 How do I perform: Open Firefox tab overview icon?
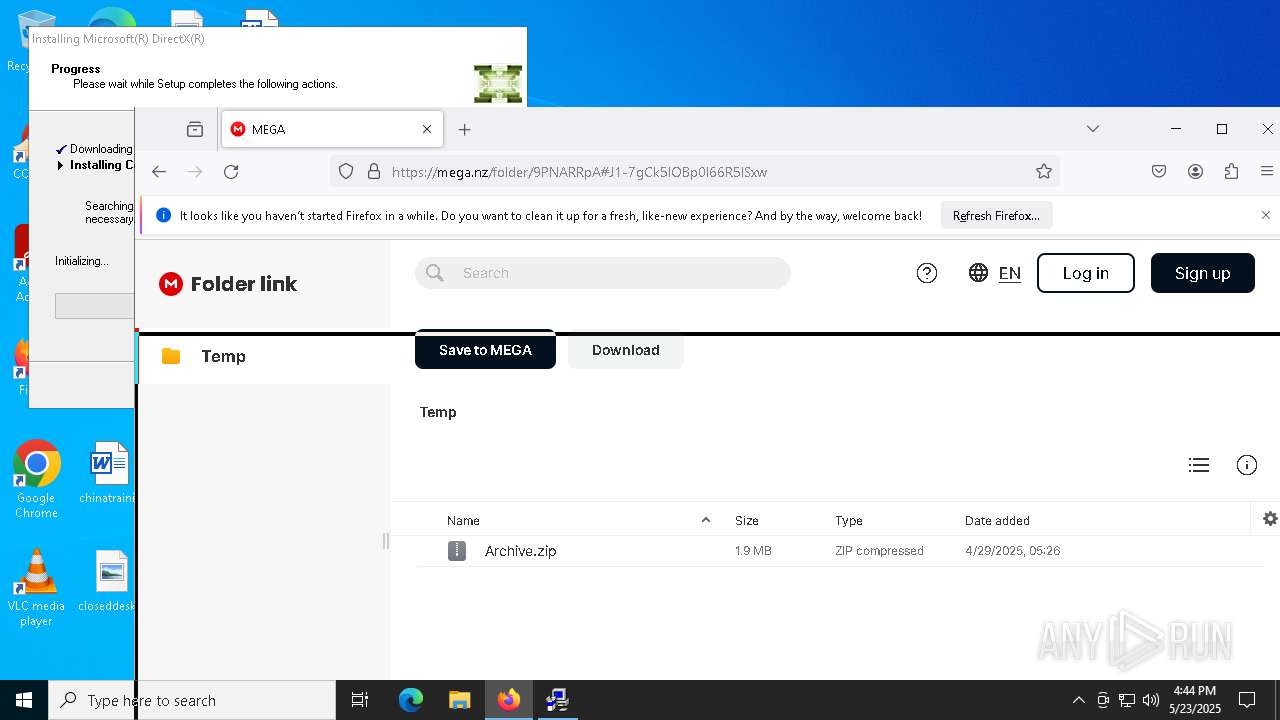195,129
